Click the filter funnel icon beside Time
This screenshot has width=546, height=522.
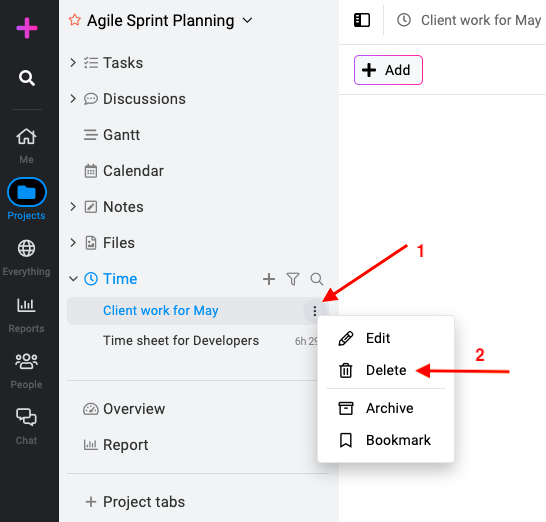coord(293,279)
